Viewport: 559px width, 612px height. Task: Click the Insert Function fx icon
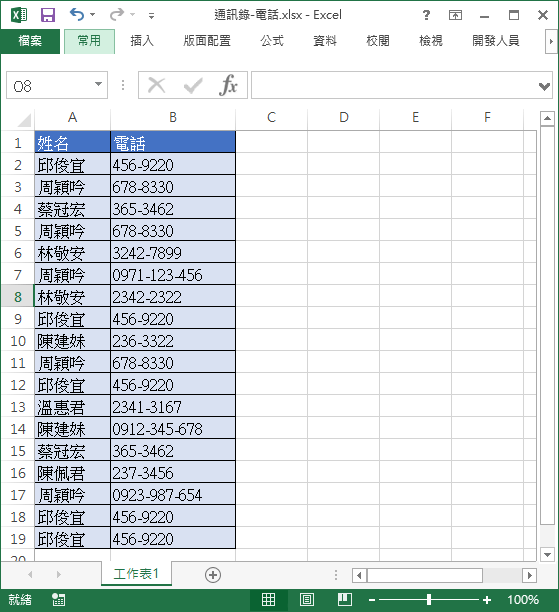(228, 85)
